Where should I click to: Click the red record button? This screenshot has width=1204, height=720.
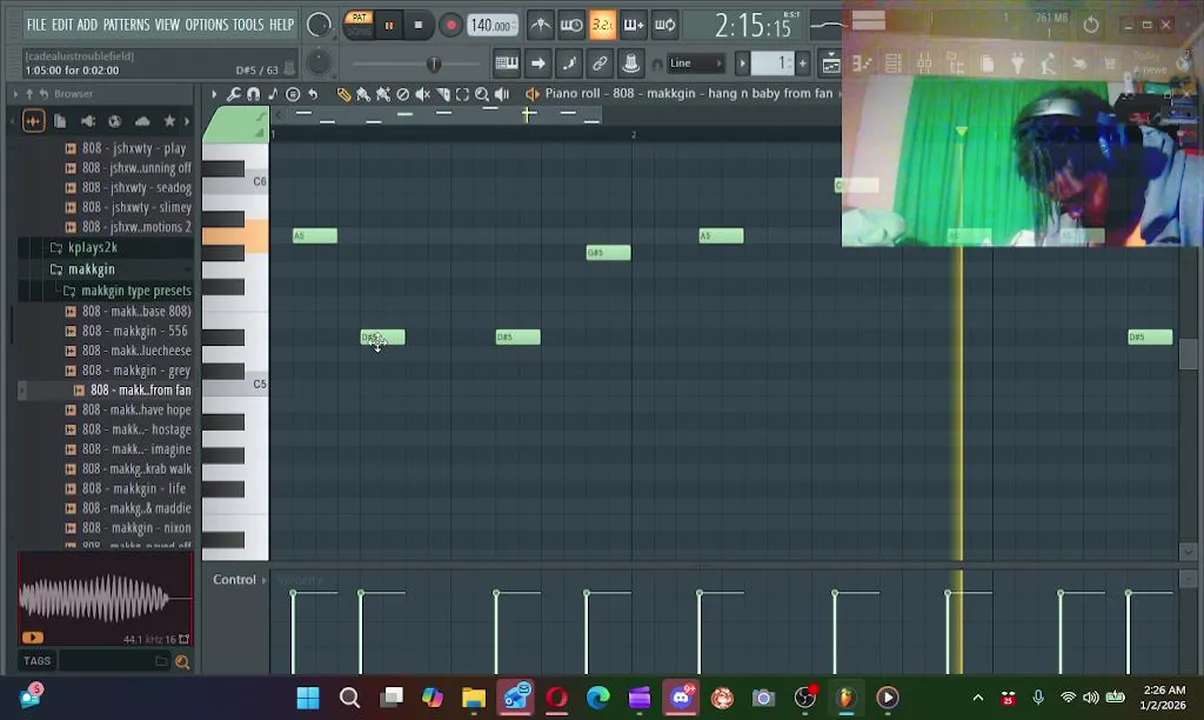pos(451,25)
